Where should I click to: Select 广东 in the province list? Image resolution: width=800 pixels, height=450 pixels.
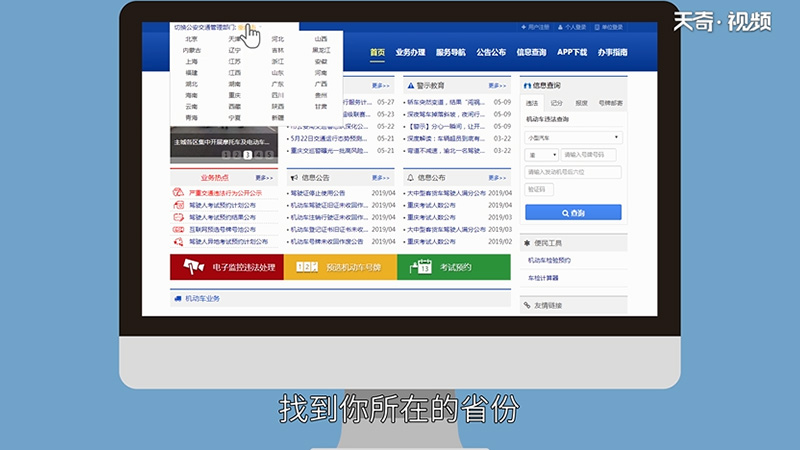click(x=278, y=84)
